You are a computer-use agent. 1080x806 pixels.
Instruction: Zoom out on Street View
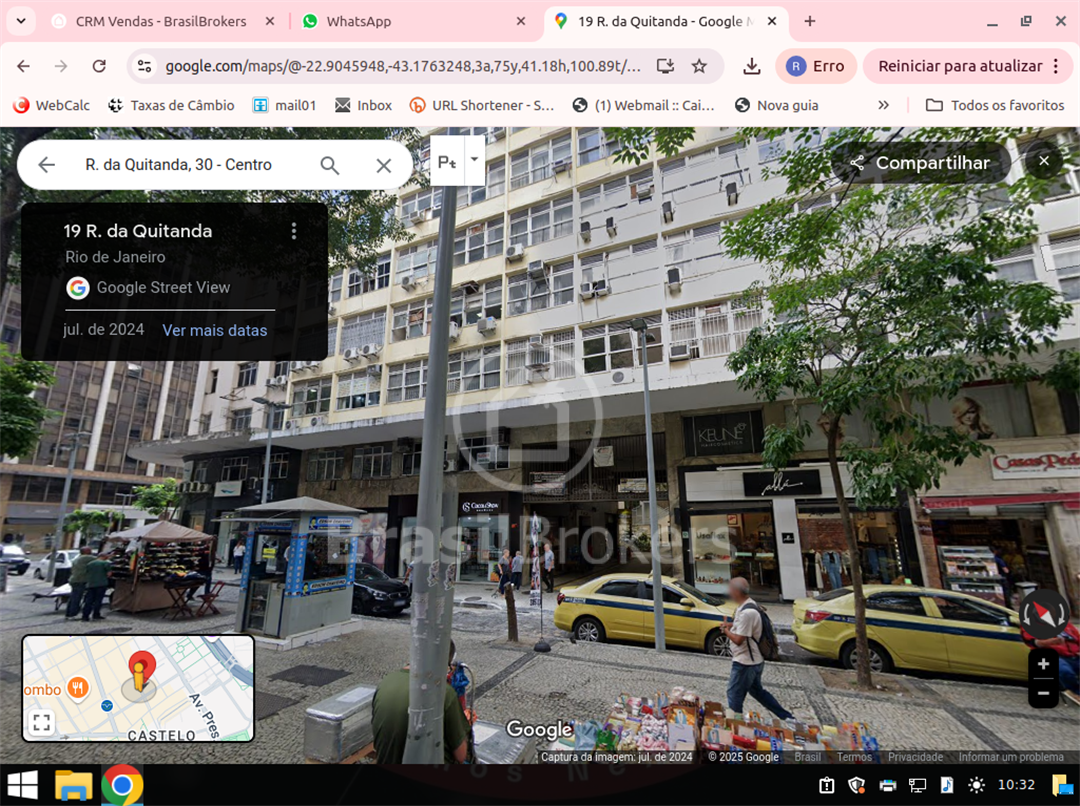[1043, 693]
